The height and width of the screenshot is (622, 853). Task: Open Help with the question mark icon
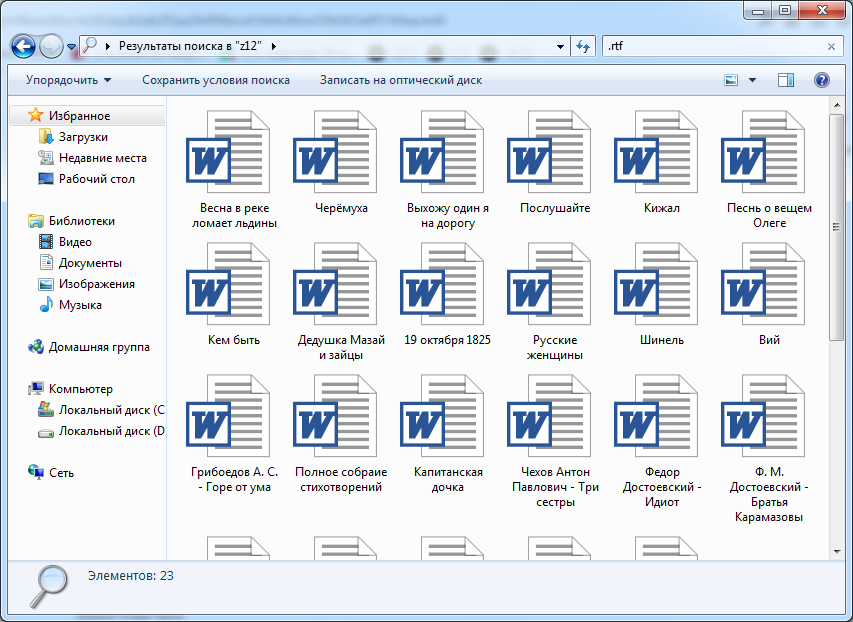(x=821, y=80)
